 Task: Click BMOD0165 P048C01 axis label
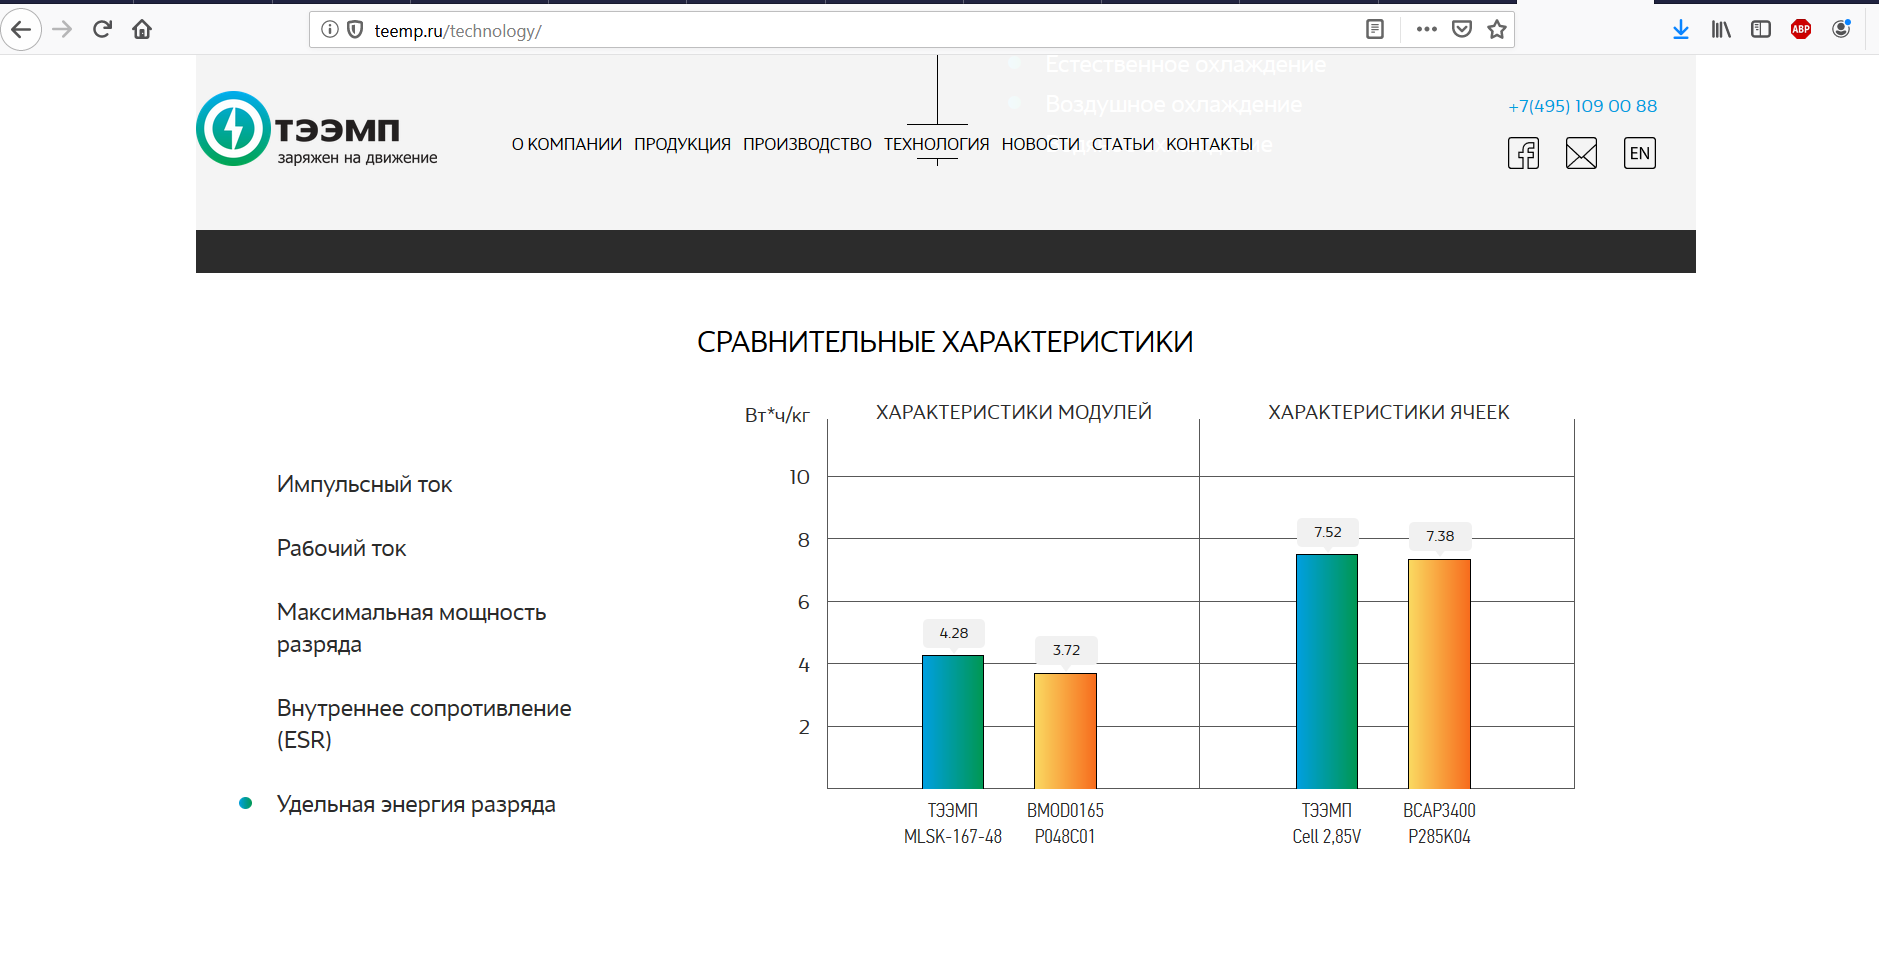tap(1065, 823)
